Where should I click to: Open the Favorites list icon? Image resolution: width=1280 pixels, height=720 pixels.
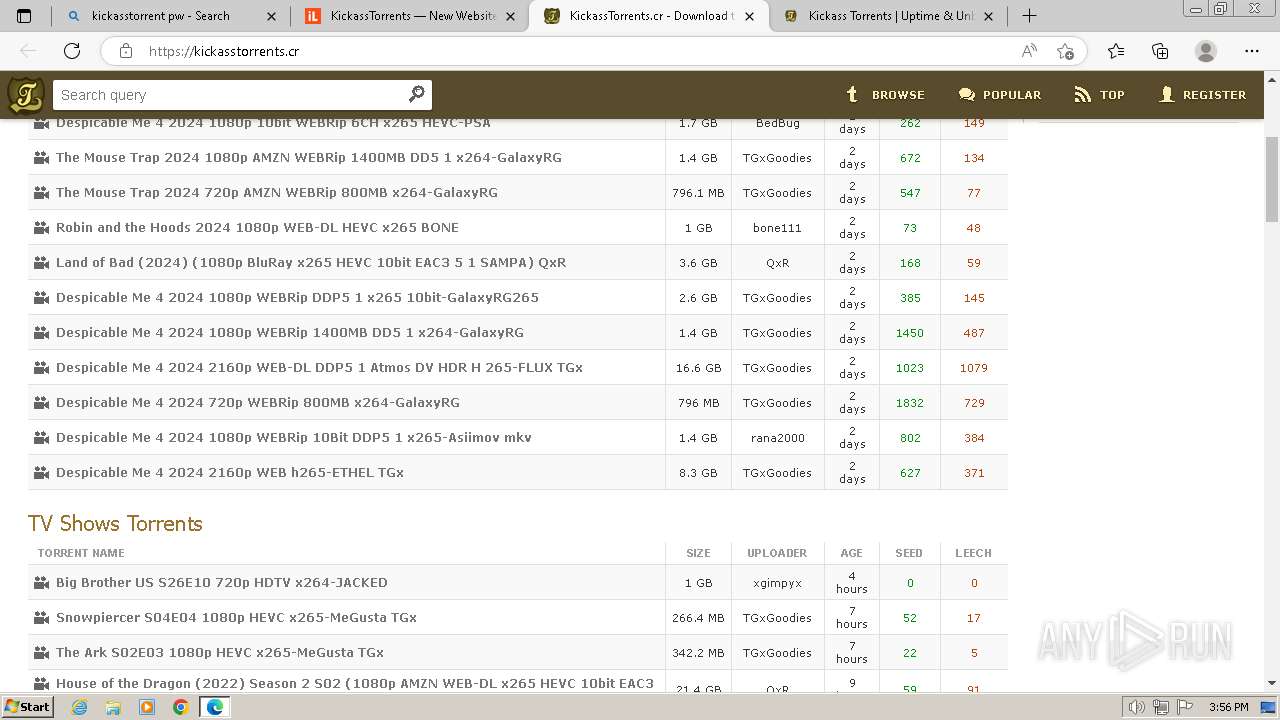[x=1116, y=51]
